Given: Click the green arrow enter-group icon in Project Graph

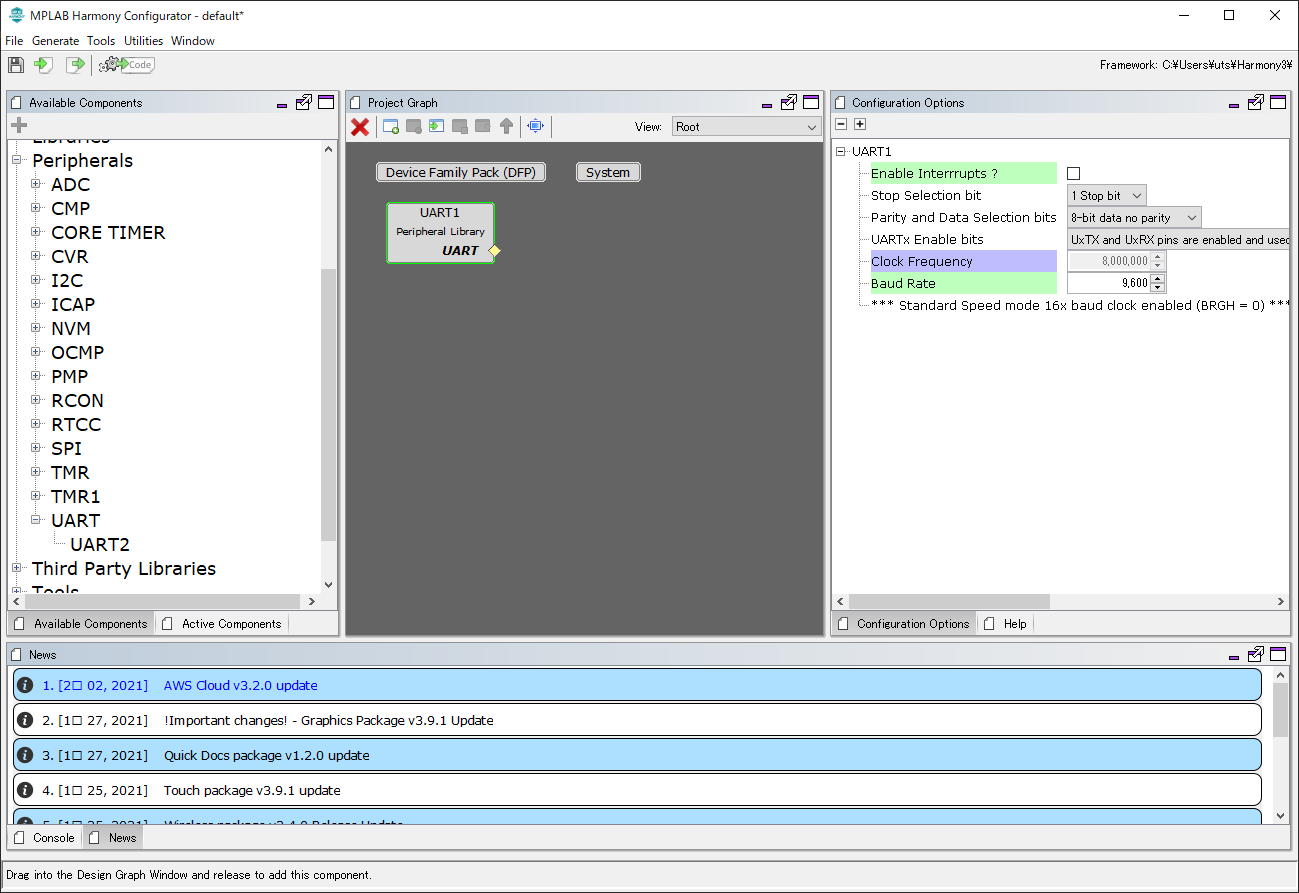Looking at the screenshot, I should pos(436,126).
